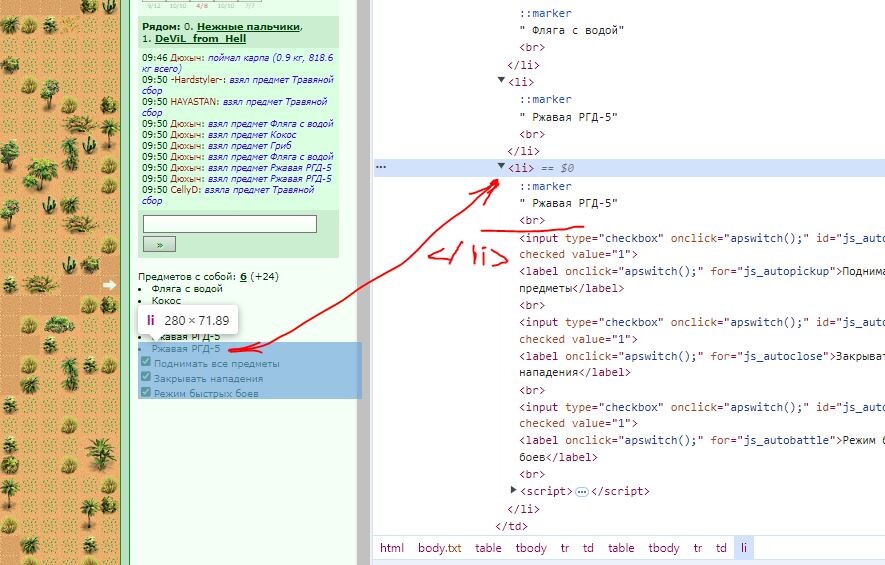This screenshot has height=565, width=885.
Task: Toggle the Режим быстрых боев checkbox
Action: point(146,392)
